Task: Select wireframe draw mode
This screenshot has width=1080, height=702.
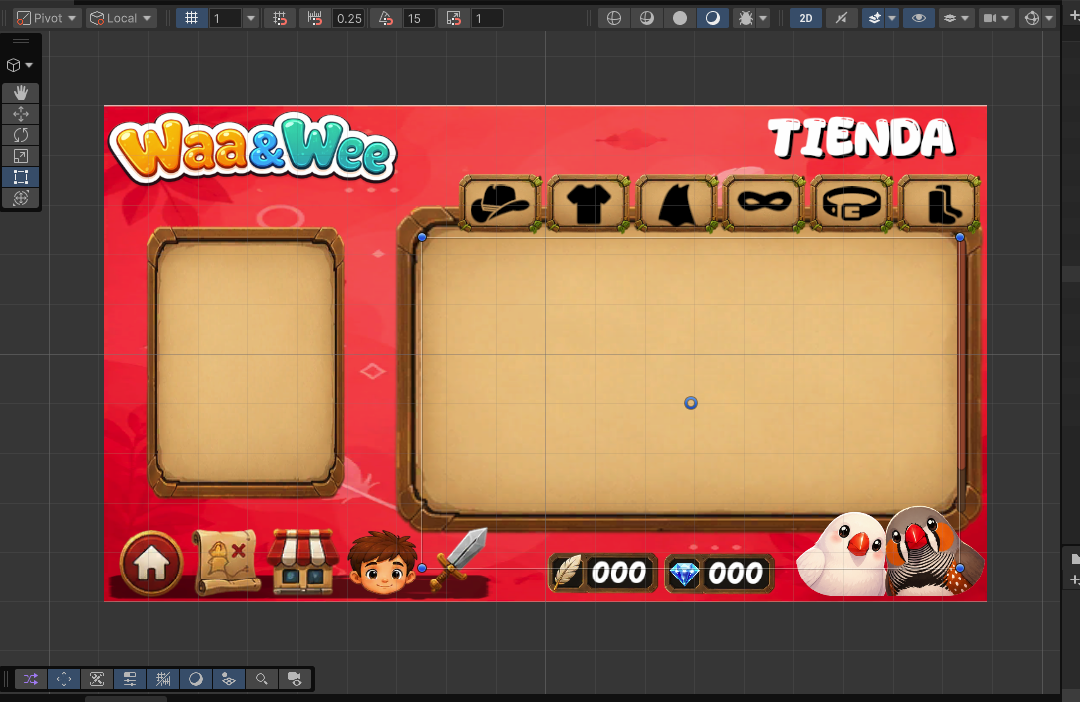Action: 614,19
